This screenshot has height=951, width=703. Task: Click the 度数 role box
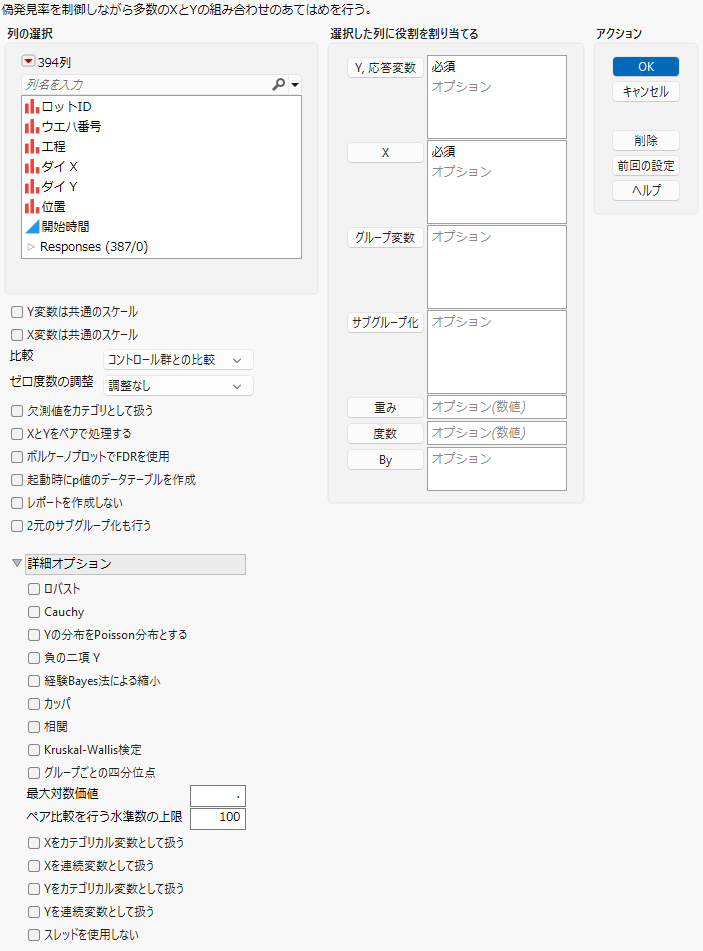click(497, 433)
